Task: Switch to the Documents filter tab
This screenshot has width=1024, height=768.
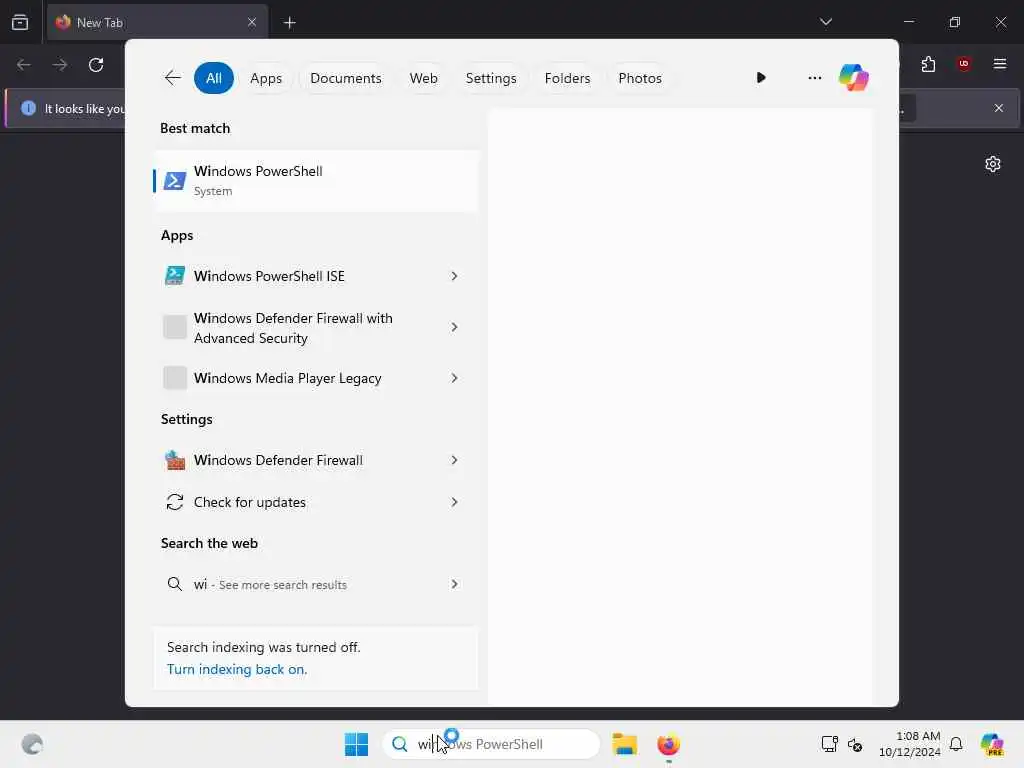Action: coord(345,78)
